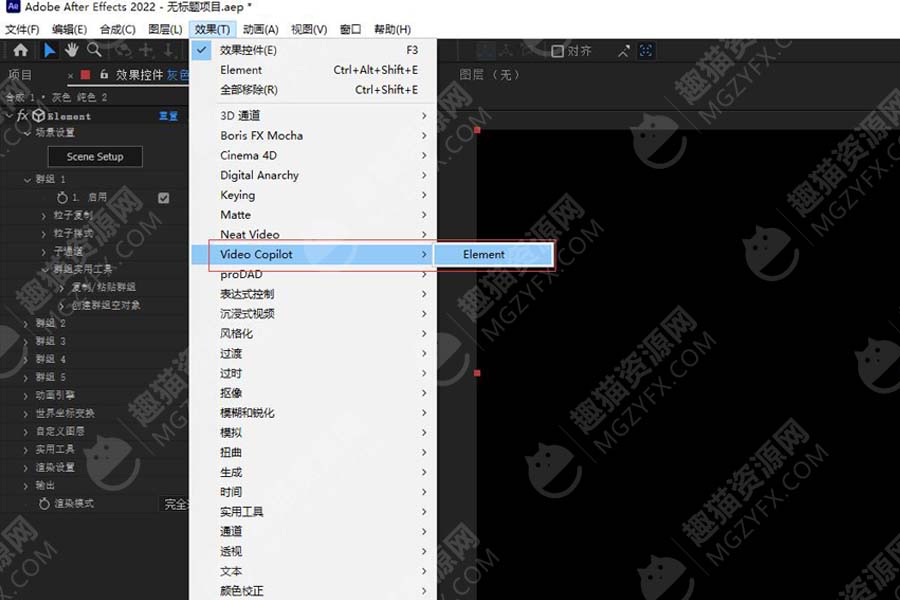900x600 pixels.
Task: Expand 世界坐标变换 group
Action: [26, 413]
